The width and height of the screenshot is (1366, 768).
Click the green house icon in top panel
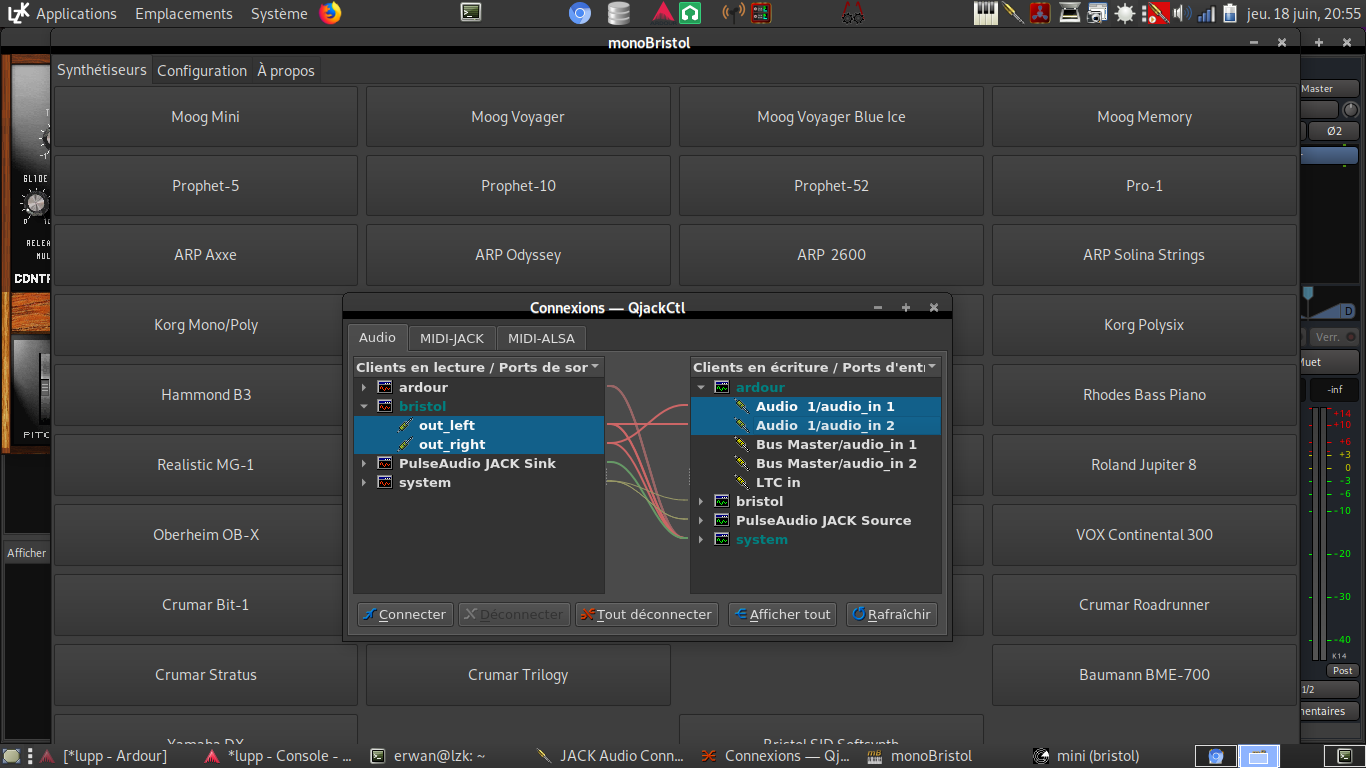(x=690, y=13)
